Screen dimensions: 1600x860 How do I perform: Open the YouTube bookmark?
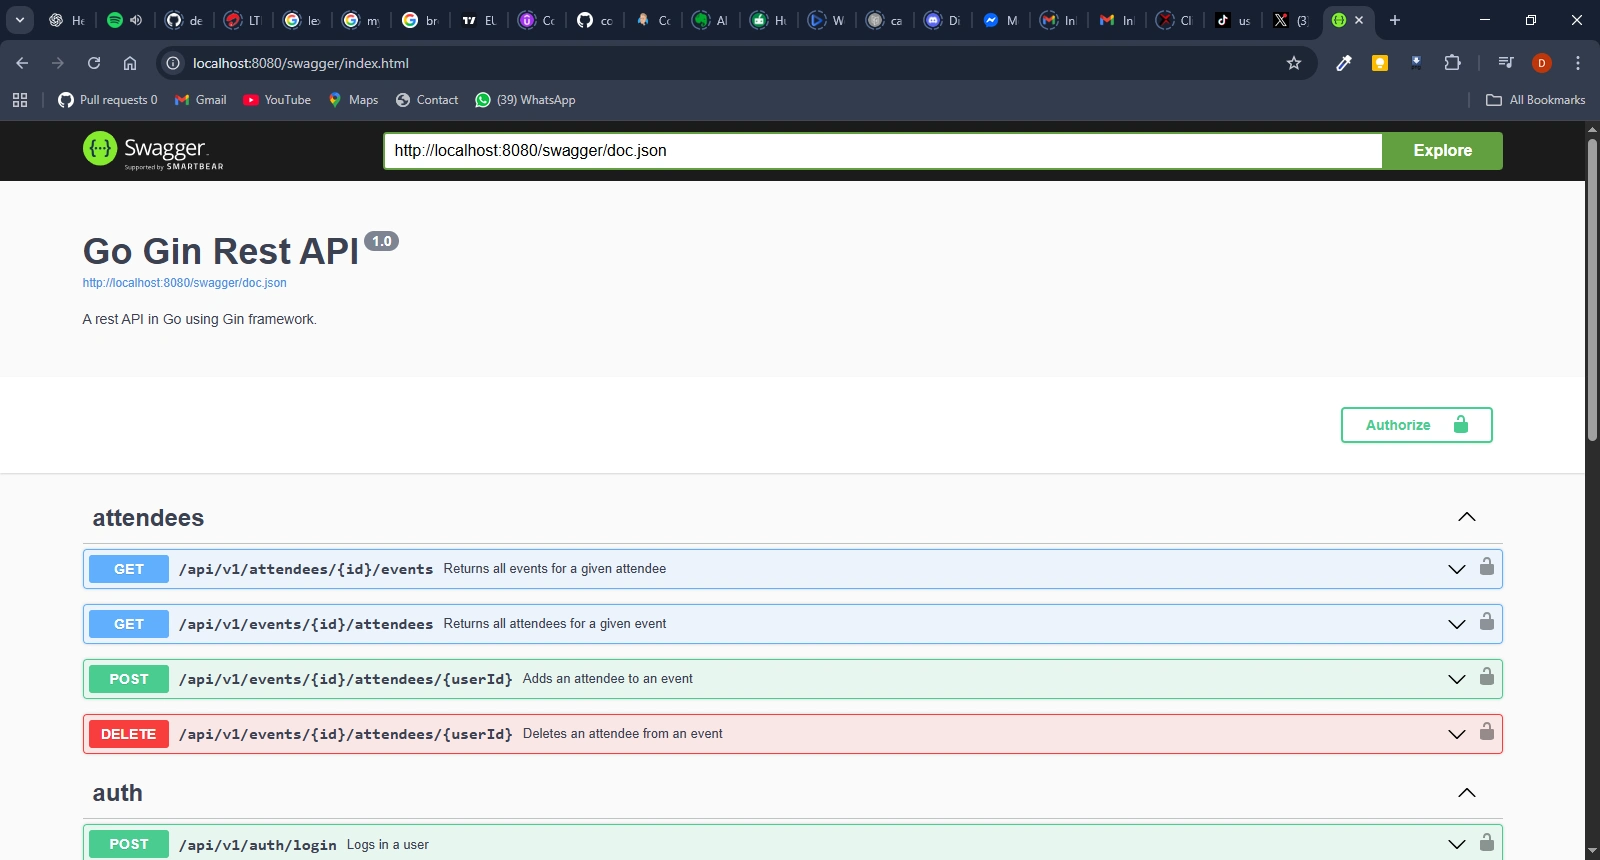click(x=277, y=100)
